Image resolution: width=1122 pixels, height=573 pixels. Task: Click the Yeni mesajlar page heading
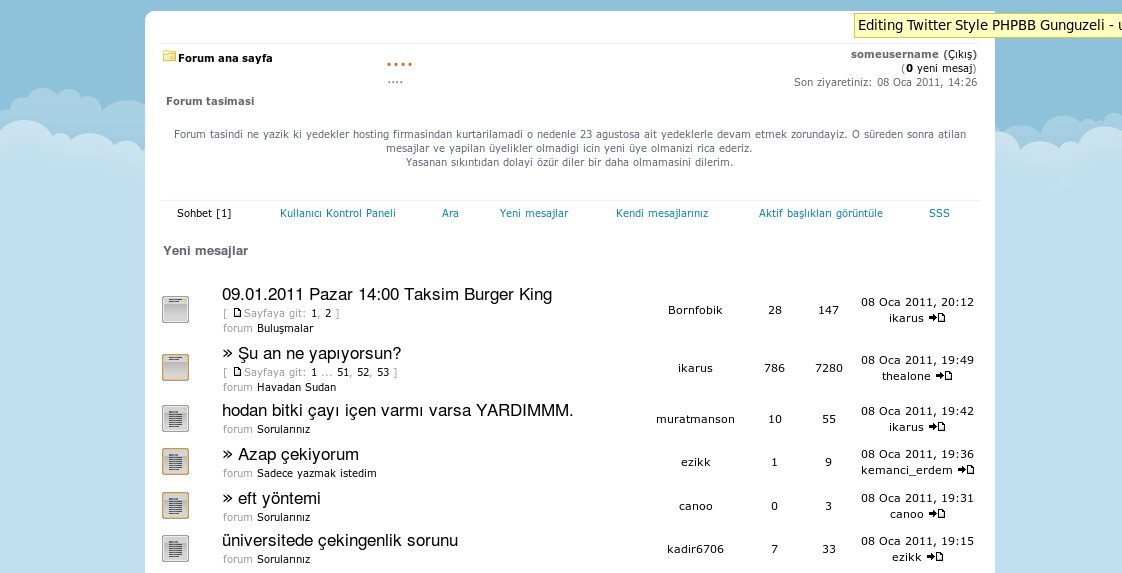(x=205, y=250)
